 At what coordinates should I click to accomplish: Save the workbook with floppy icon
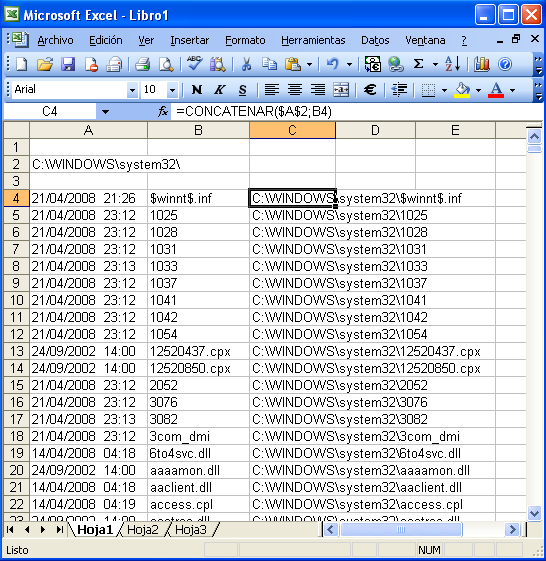(x=68, y=64)
